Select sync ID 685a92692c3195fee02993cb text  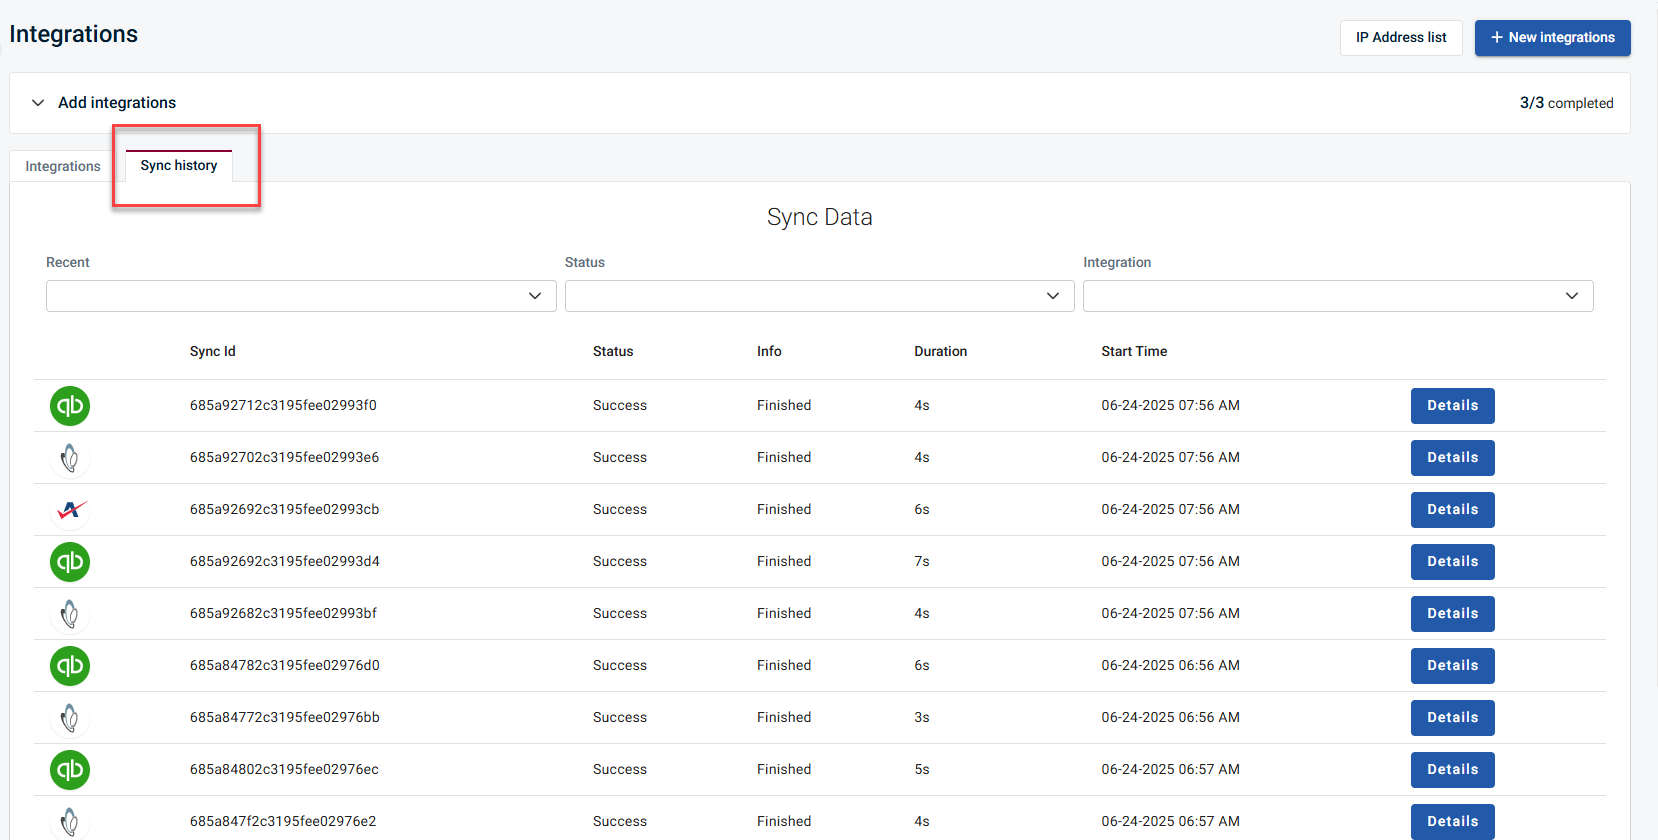tap(284, 510)
